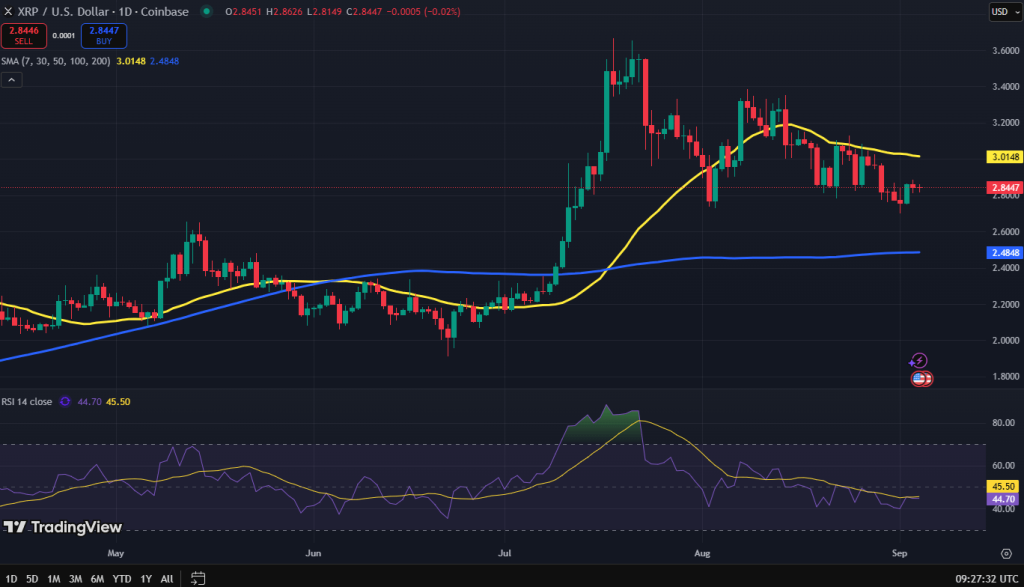The width and height of the screenshot is (1024, 587).
Task: Switch to the 6M time range
Action: click(97, 579)
